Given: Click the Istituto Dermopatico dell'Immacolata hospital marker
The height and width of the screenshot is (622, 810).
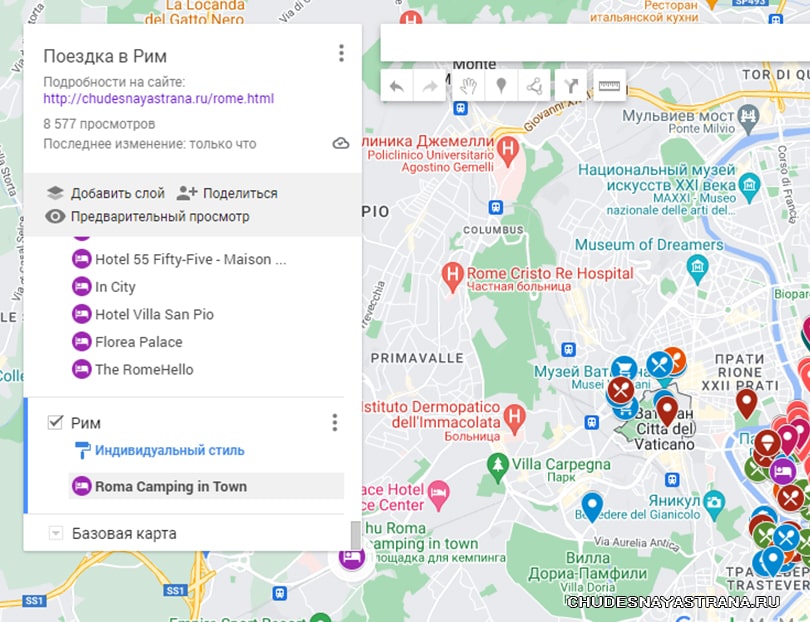Looking at the screenshot, I should [514, 419].
